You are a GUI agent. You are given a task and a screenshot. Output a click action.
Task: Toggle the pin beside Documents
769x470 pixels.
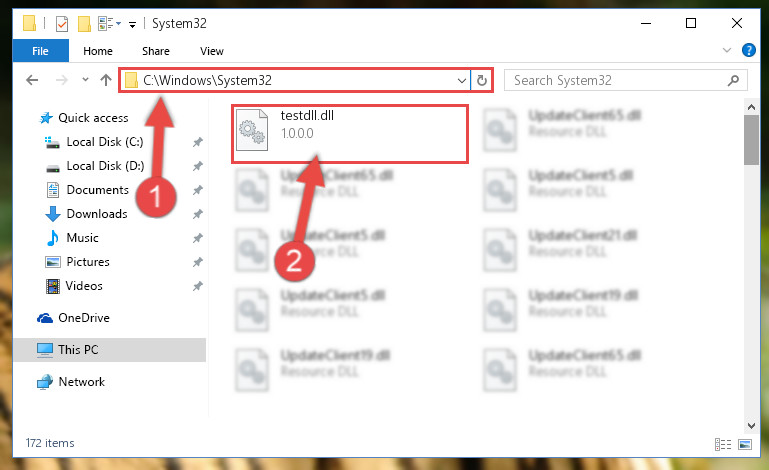(198, 190)
